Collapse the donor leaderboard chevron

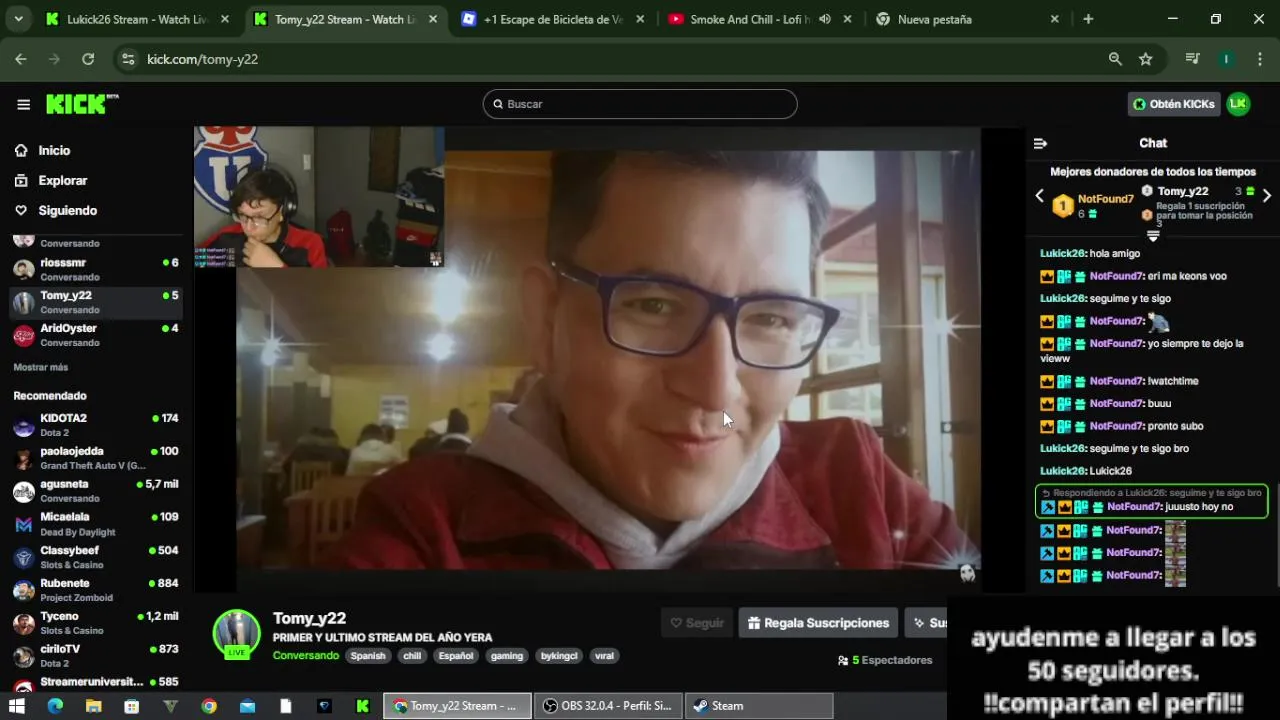point(1153,236)
